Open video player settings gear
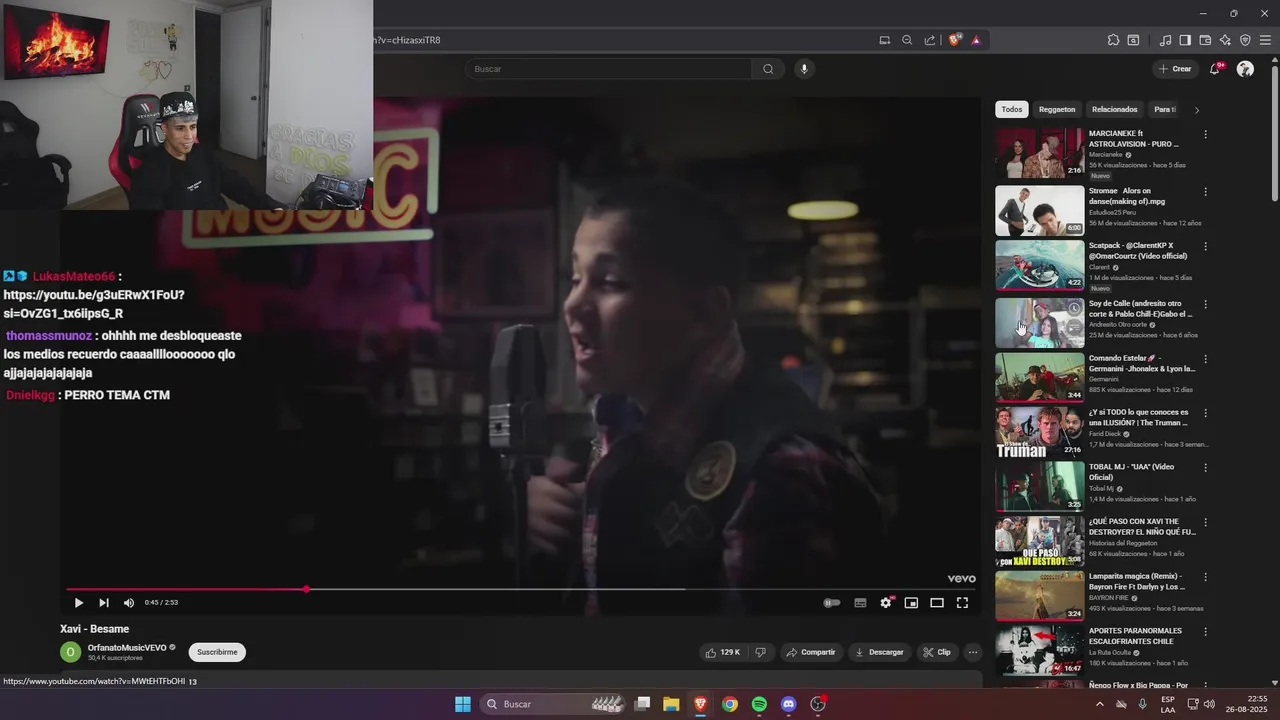Image resolution: width=1280 pixels, height=720 pixels. tap(886, 603)
